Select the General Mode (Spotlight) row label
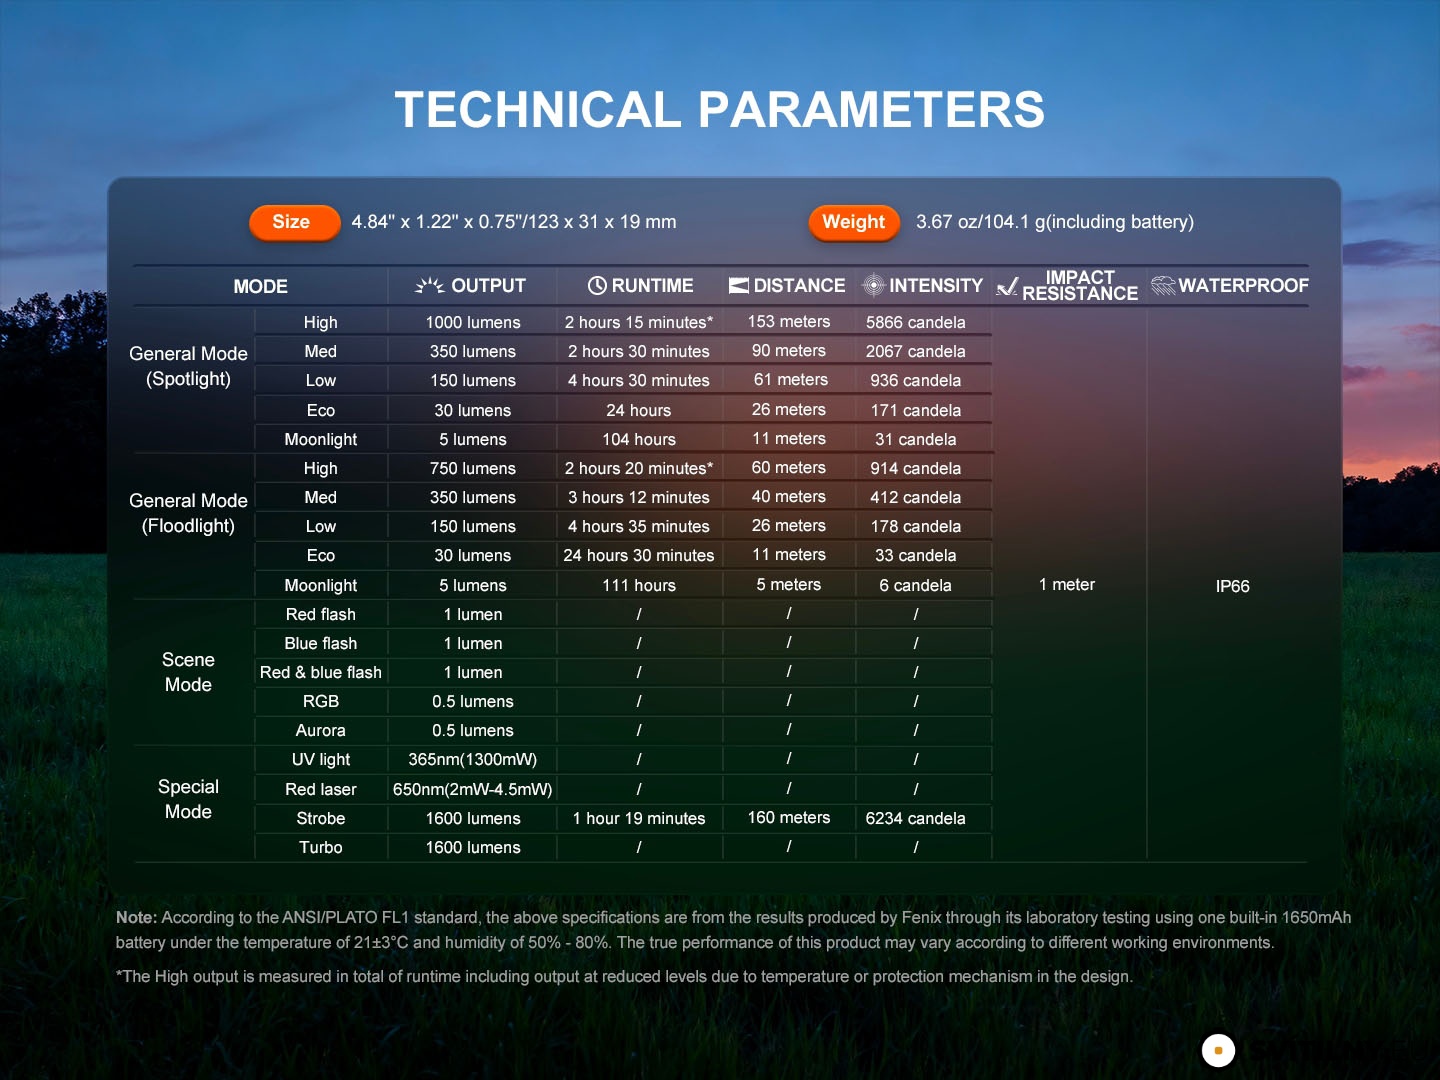 click(x=188, y=366)
